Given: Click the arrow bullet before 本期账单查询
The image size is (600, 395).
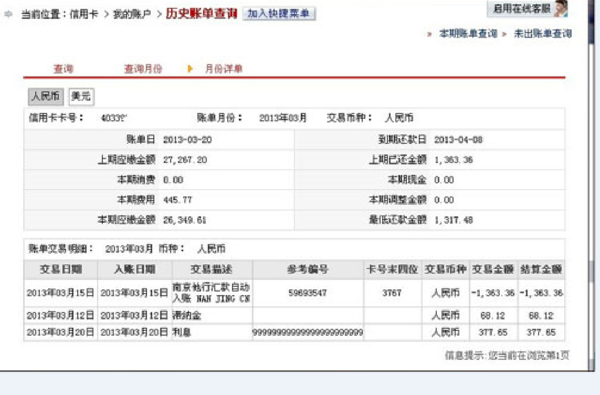Looking at the screenshot, I should point(429,34).
